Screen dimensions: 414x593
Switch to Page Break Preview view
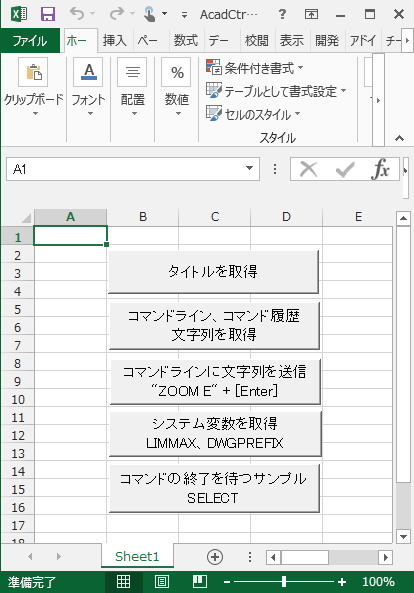pos(200,582)
